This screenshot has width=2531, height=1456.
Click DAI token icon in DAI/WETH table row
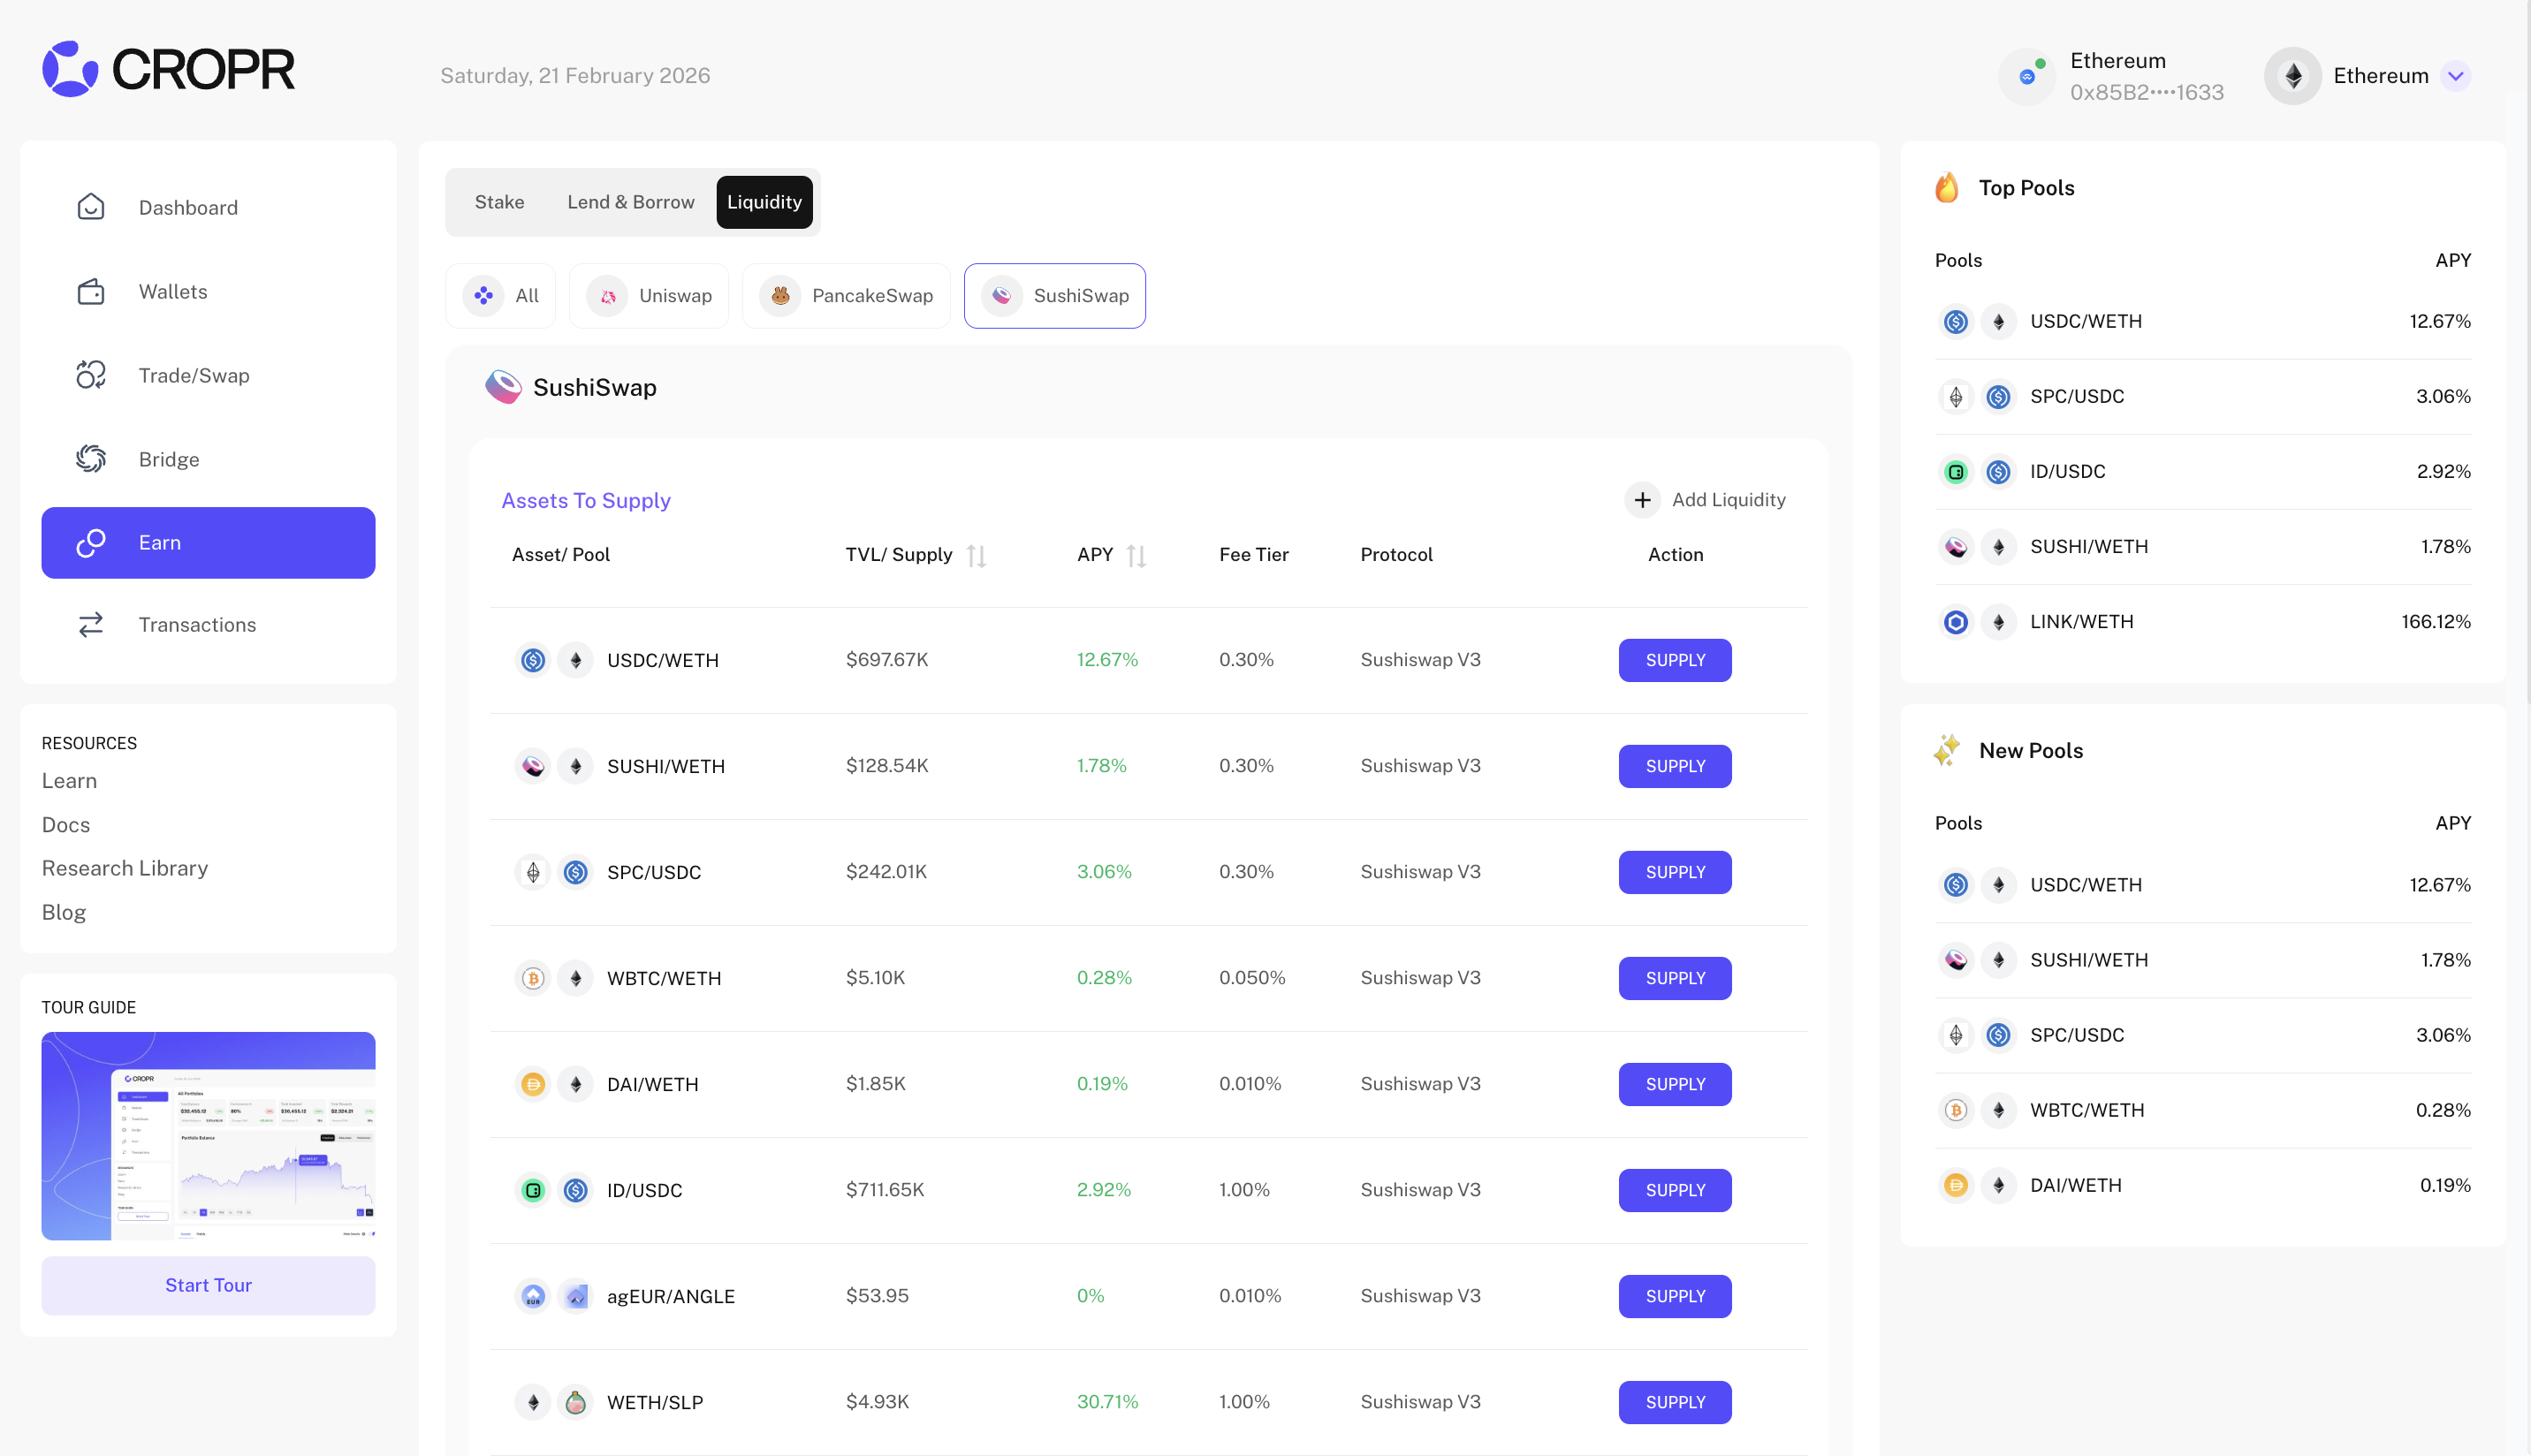tap(533, 1084)
